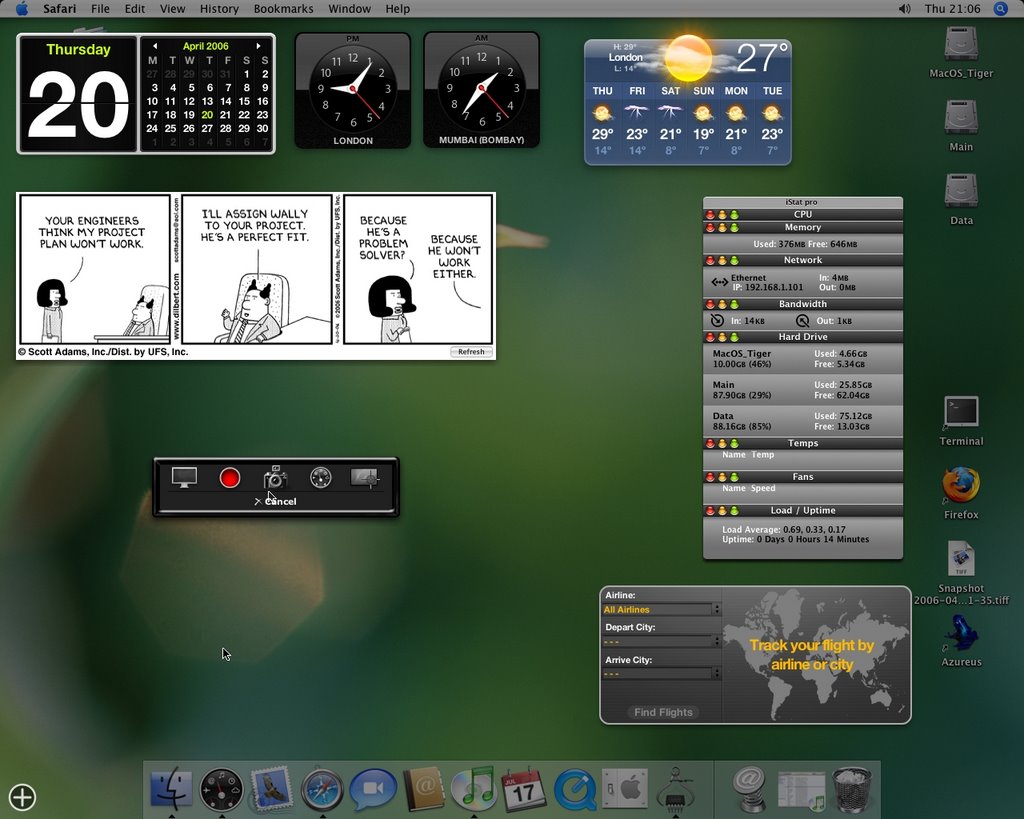Open the Apple menu
The height and width of the screenshot is (819, 1024).
[22, 8]
